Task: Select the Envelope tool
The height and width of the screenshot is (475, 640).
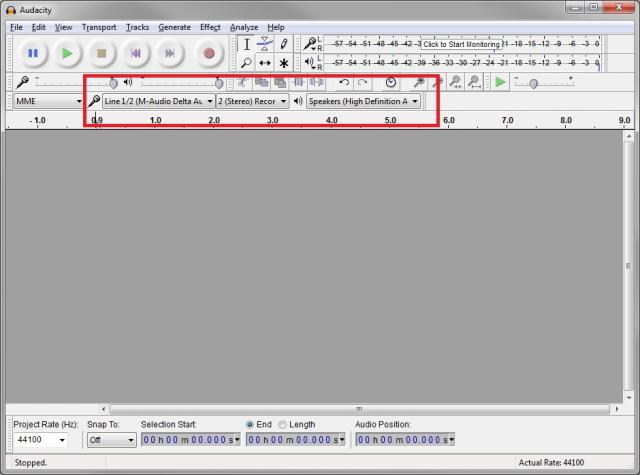Action: click(265, 44)
